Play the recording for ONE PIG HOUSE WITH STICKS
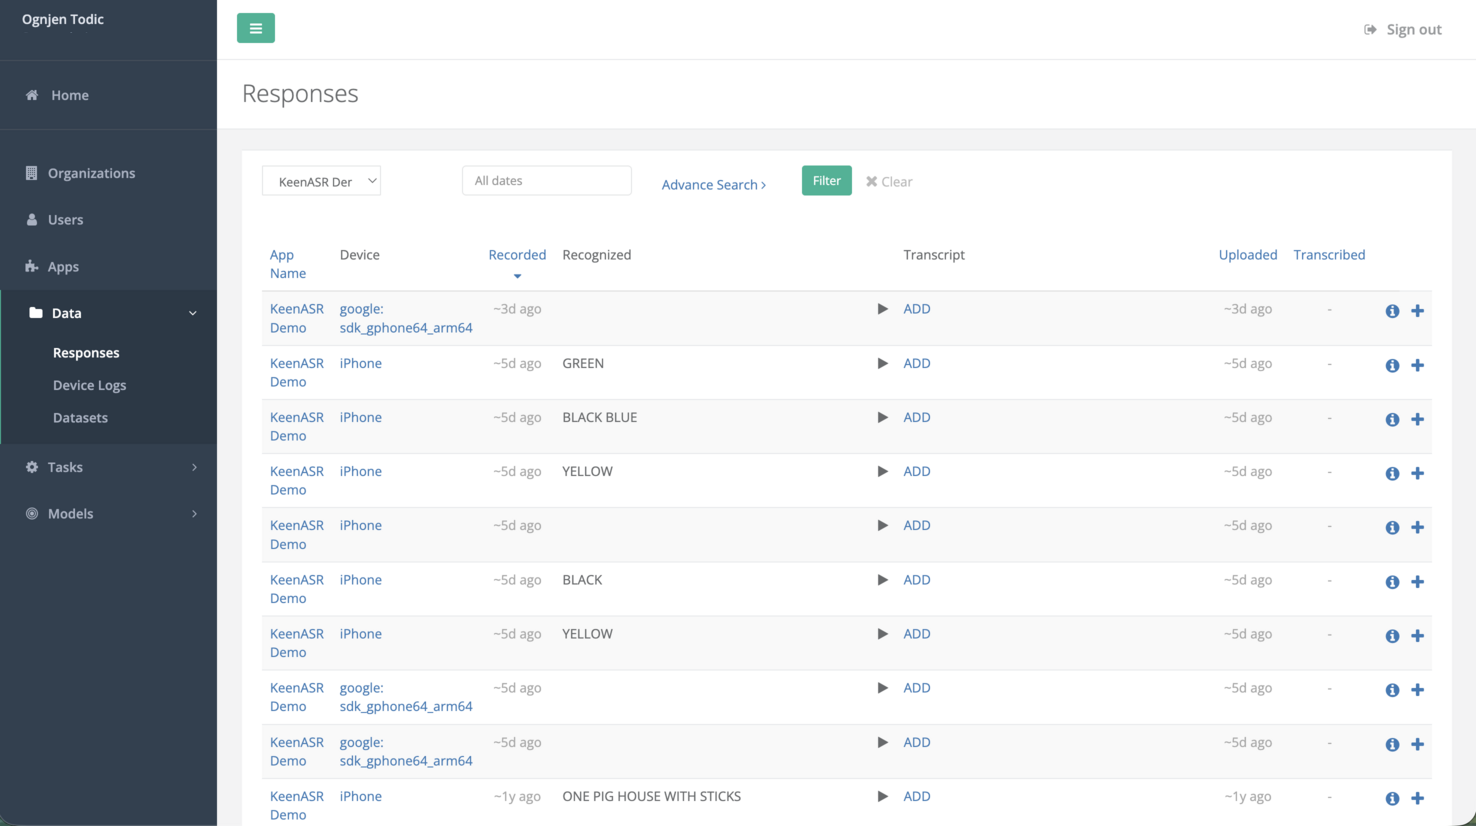Viewport: 1476px width, 826px height. point(883,798)
